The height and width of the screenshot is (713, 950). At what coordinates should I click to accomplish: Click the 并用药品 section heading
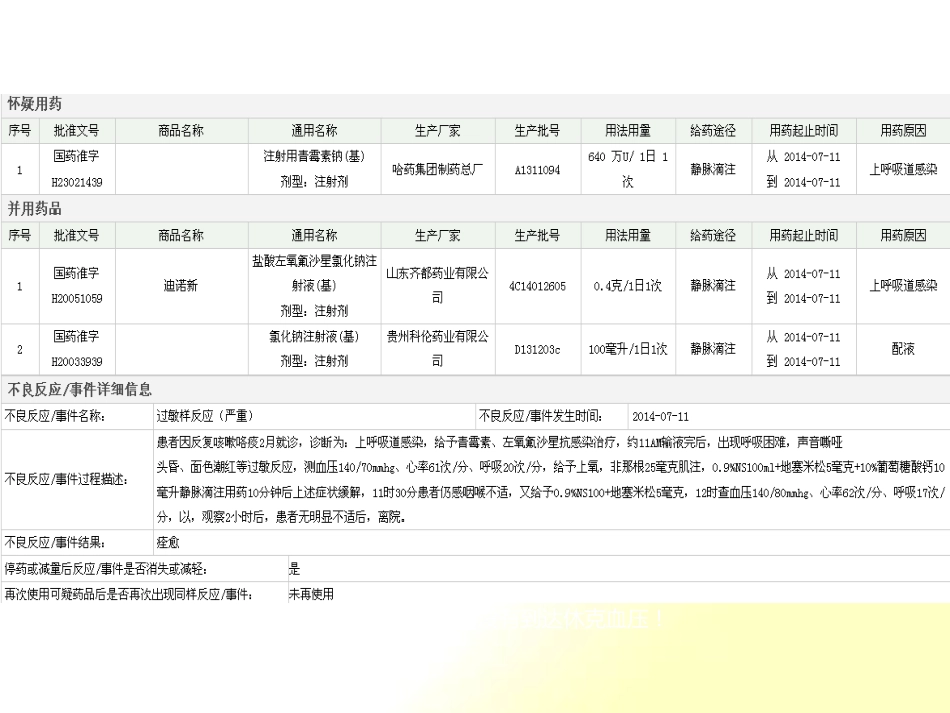click(35, 209)
